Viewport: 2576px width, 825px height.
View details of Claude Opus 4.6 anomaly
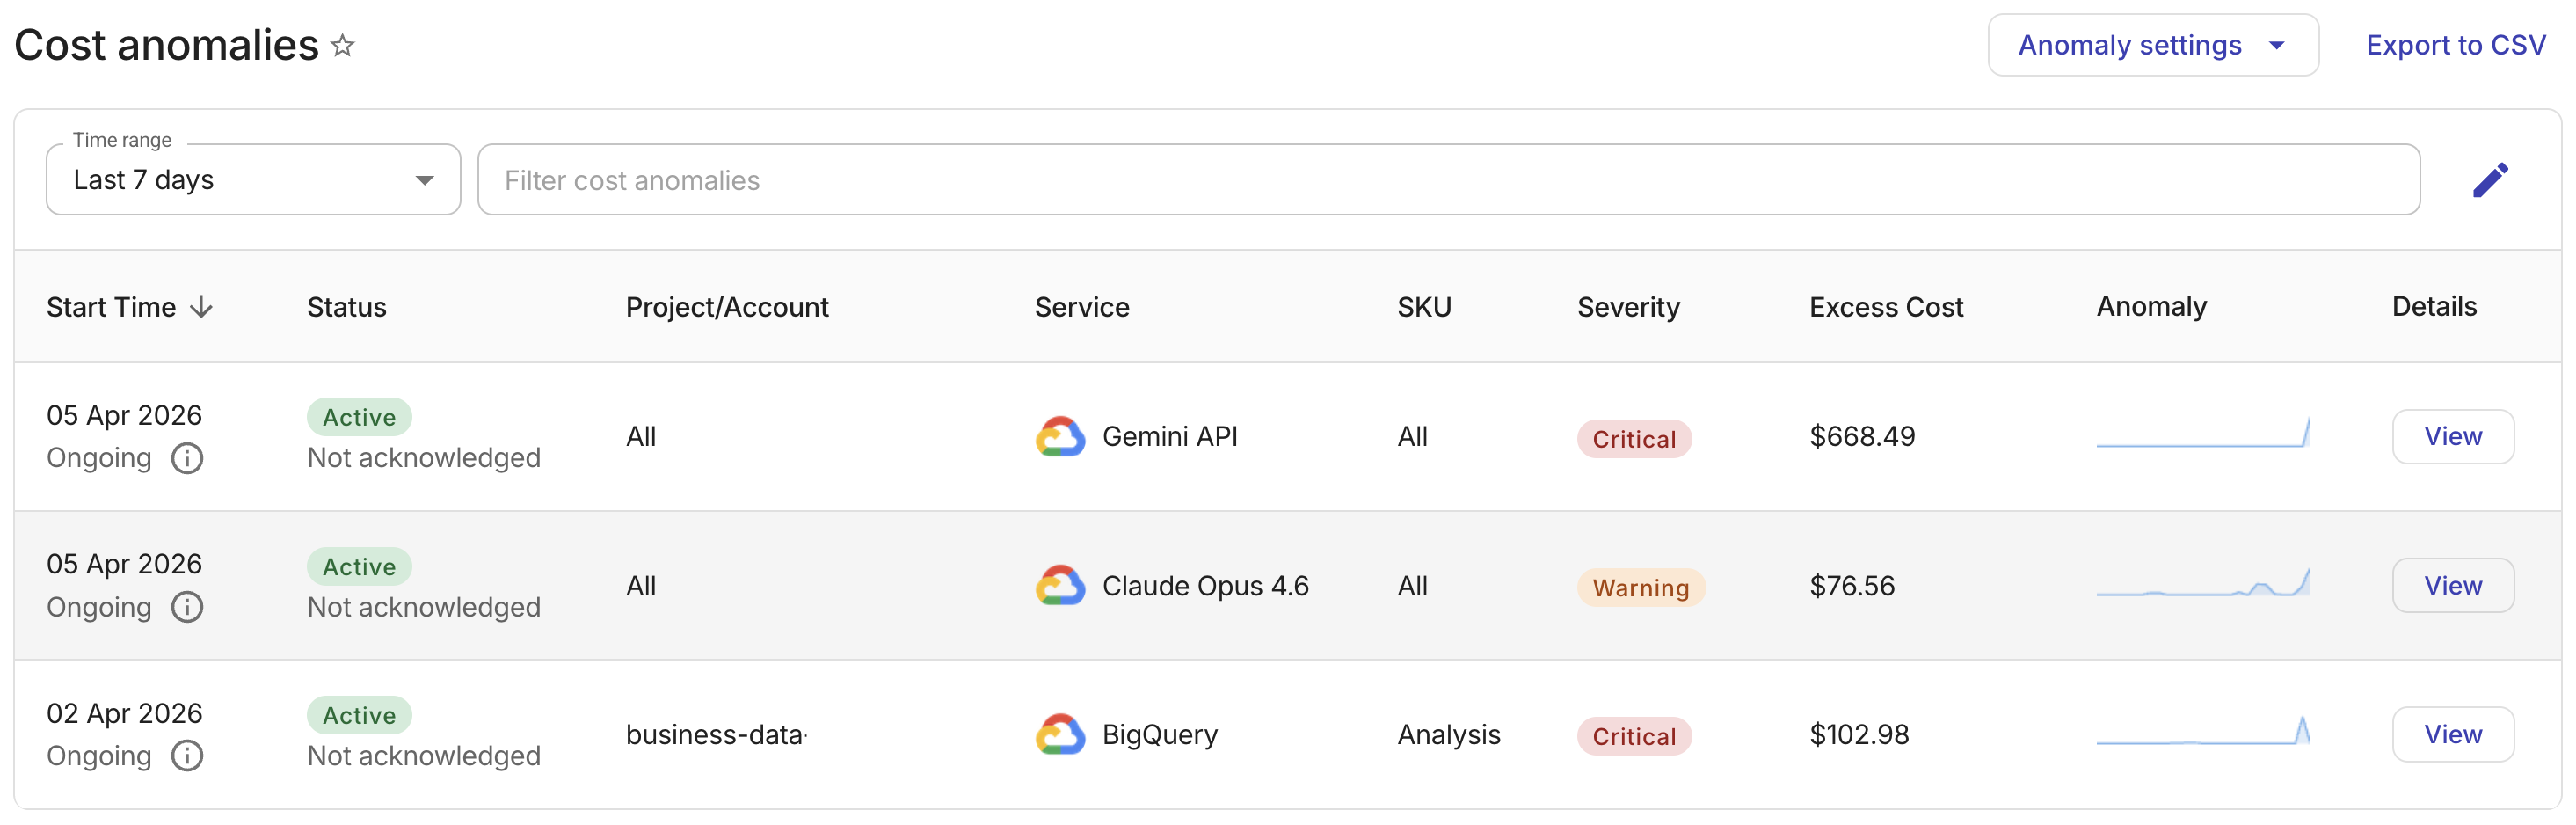[2452, 586]
